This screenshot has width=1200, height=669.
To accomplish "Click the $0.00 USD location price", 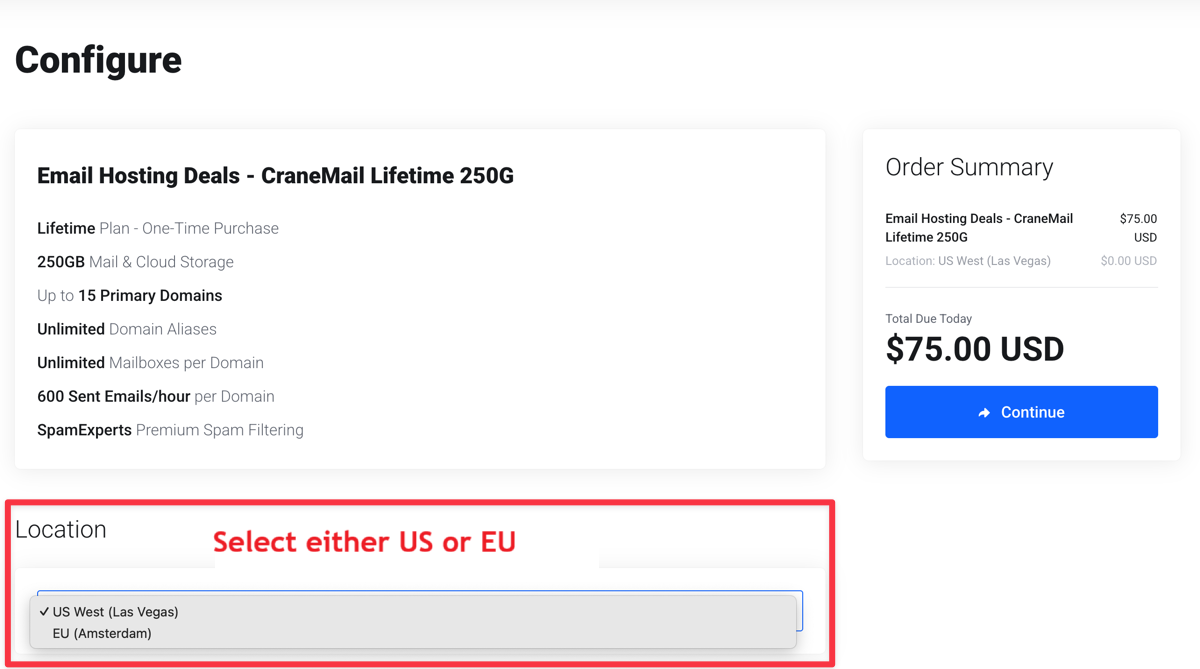I will [x=1128, y=261].
